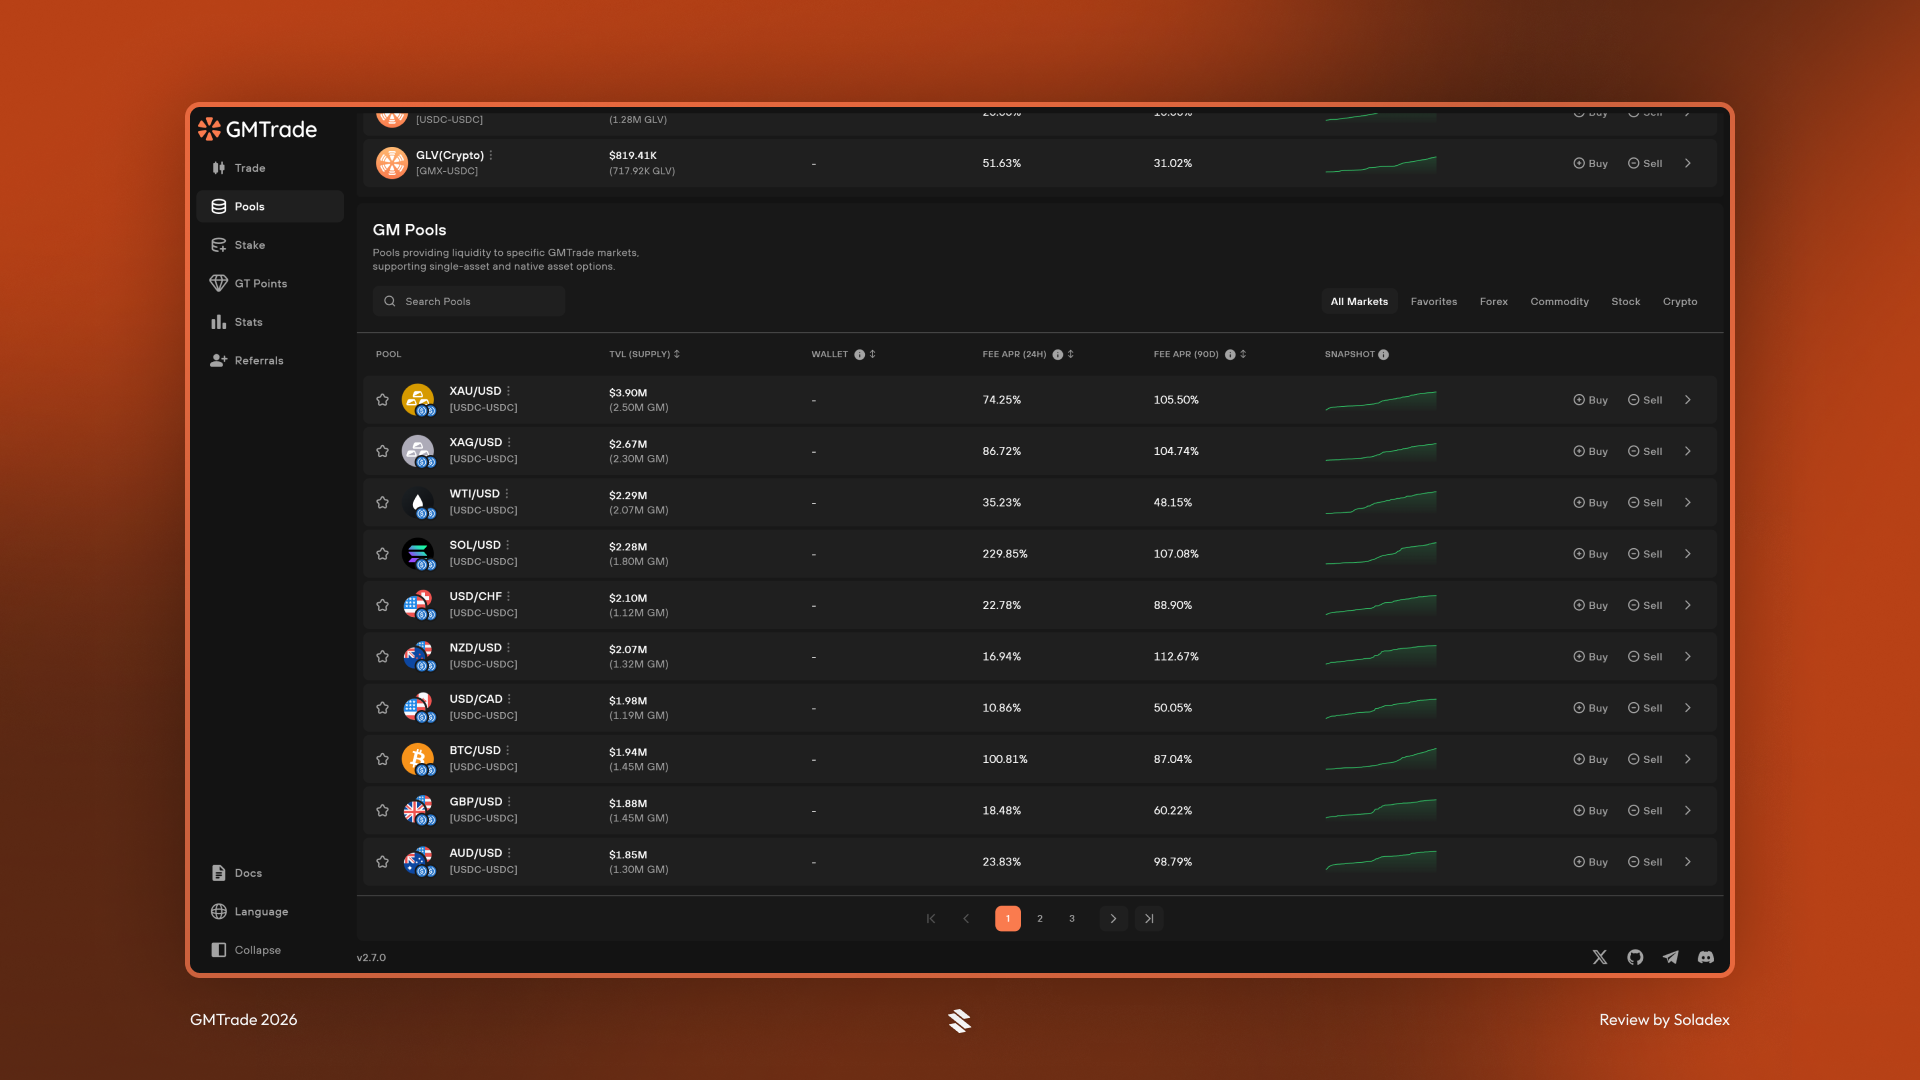Click Sell on the XAG/USD row
The width and height of the screenshot is (1920, 1080).
tap(1645, 451)
